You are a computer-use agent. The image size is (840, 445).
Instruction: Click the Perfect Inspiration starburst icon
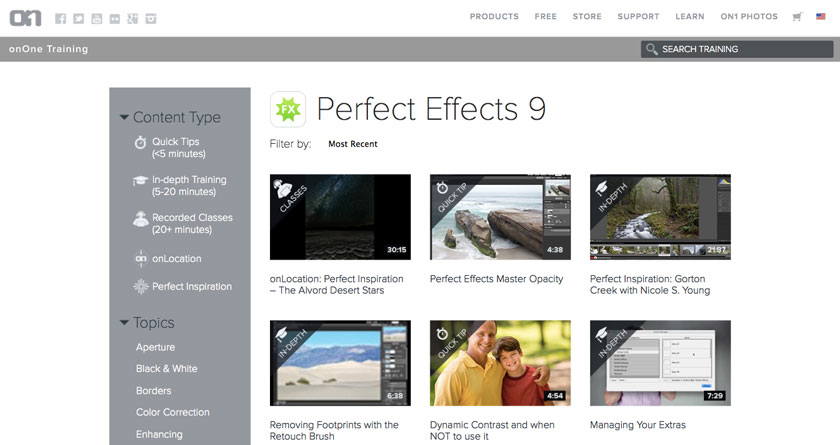[140, 286]
